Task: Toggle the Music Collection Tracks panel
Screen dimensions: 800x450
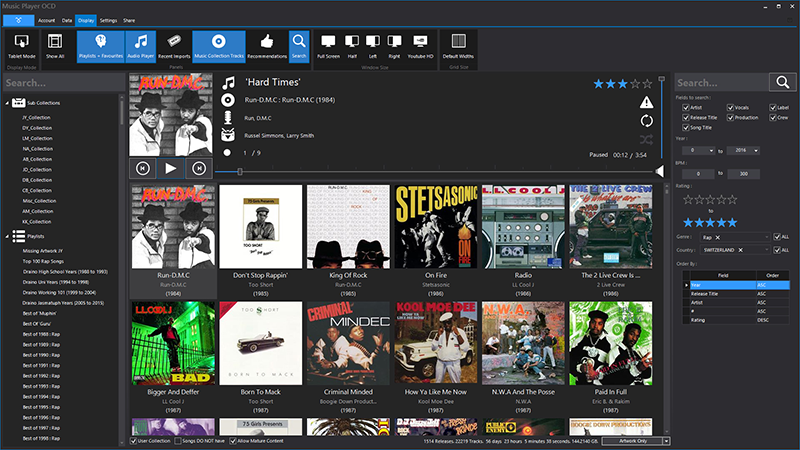Action: tap(219, 46)
